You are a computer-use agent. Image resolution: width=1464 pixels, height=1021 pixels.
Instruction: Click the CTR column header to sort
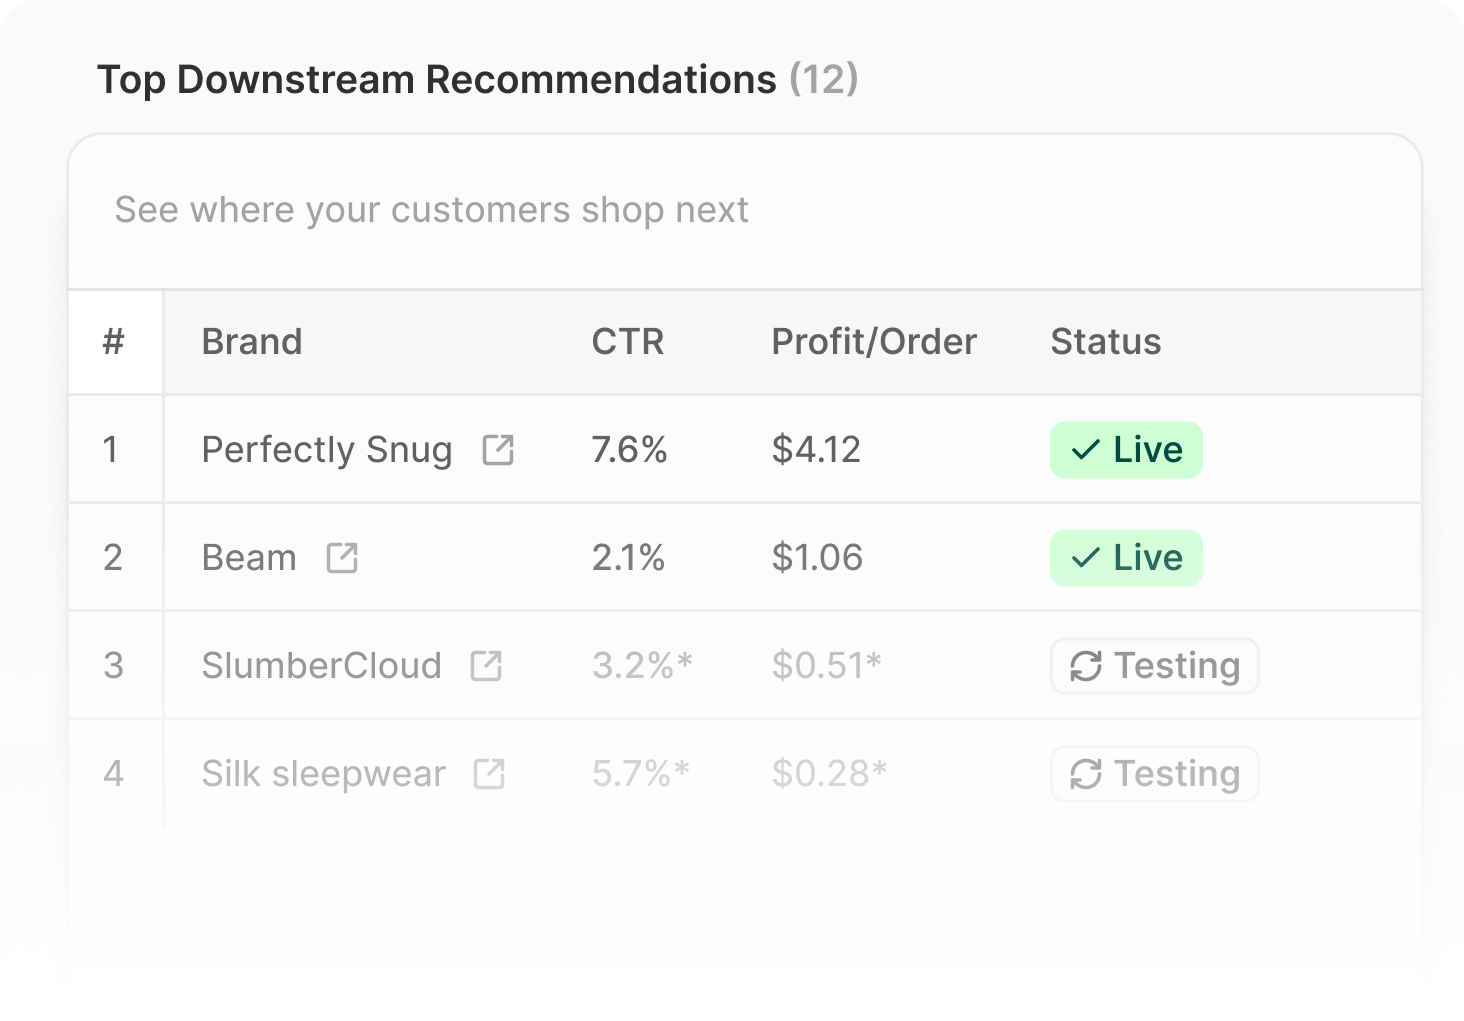coord(628,341)
